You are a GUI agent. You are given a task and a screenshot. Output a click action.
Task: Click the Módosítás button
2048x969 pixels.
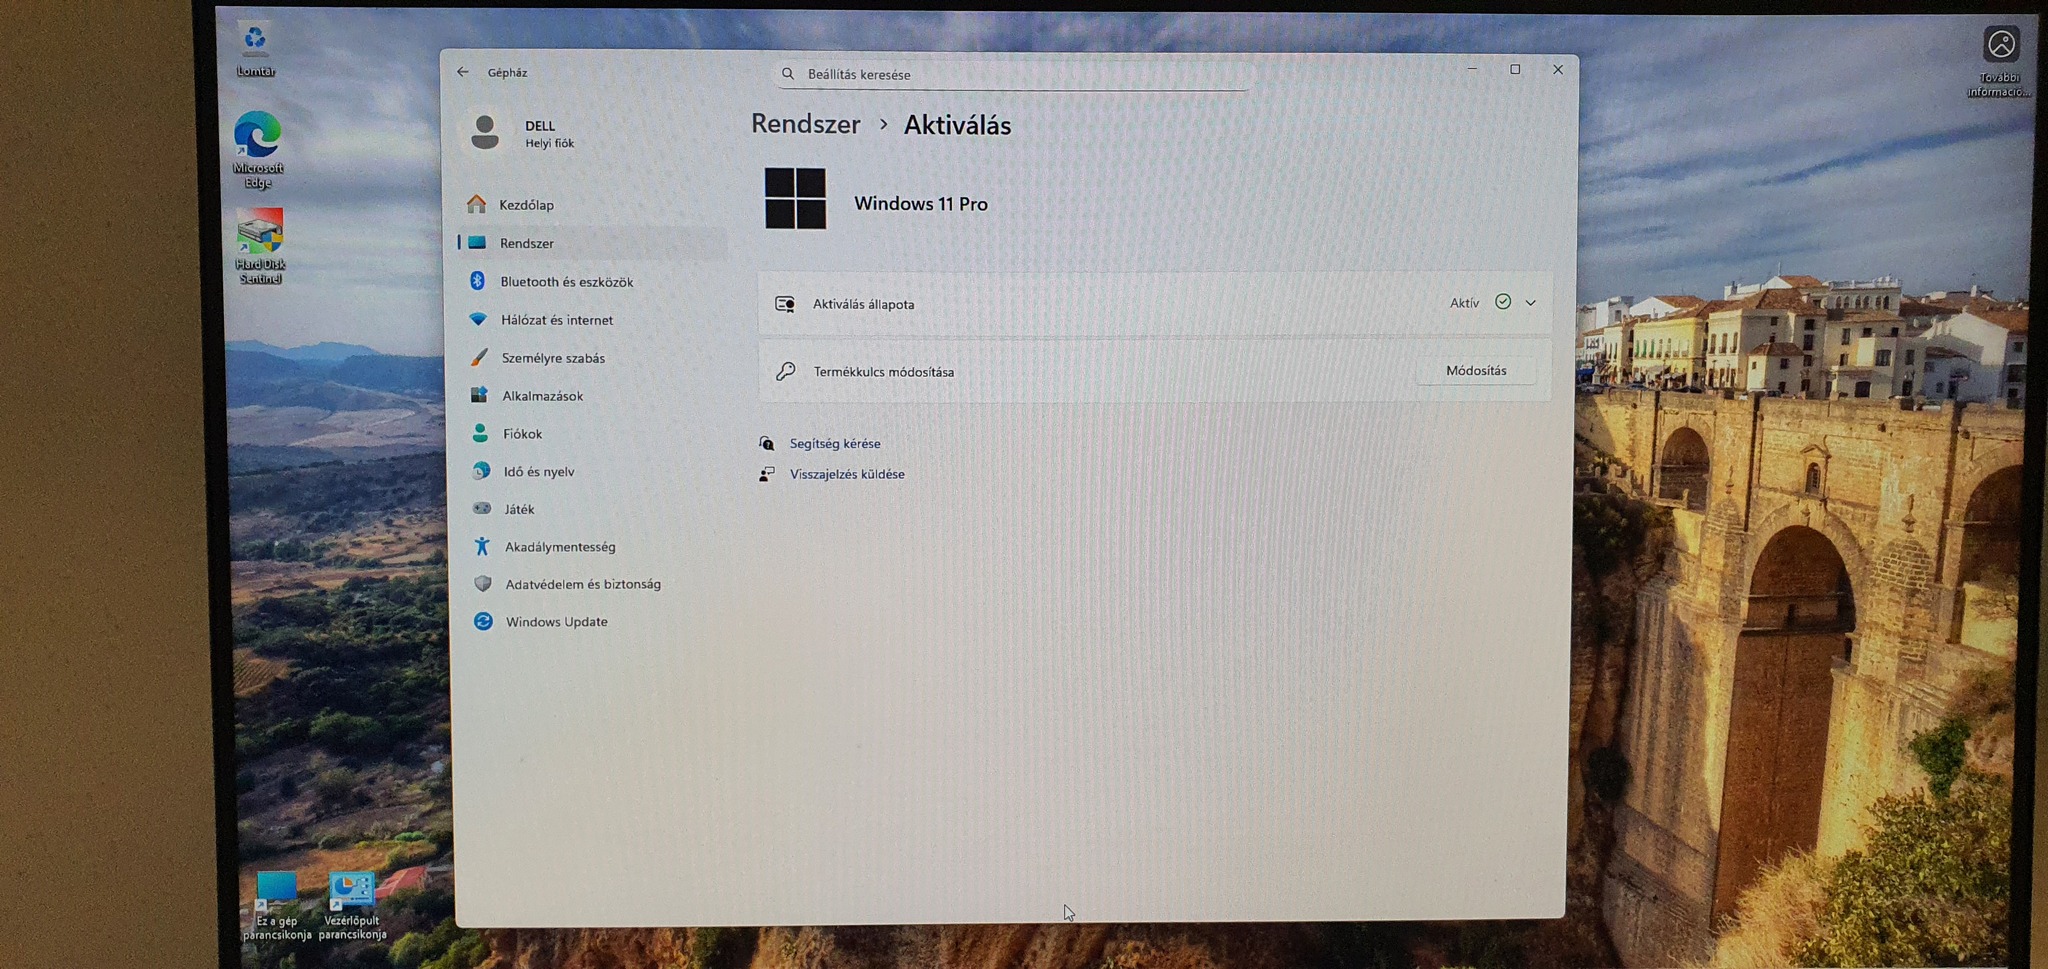tap(1476, 370)
